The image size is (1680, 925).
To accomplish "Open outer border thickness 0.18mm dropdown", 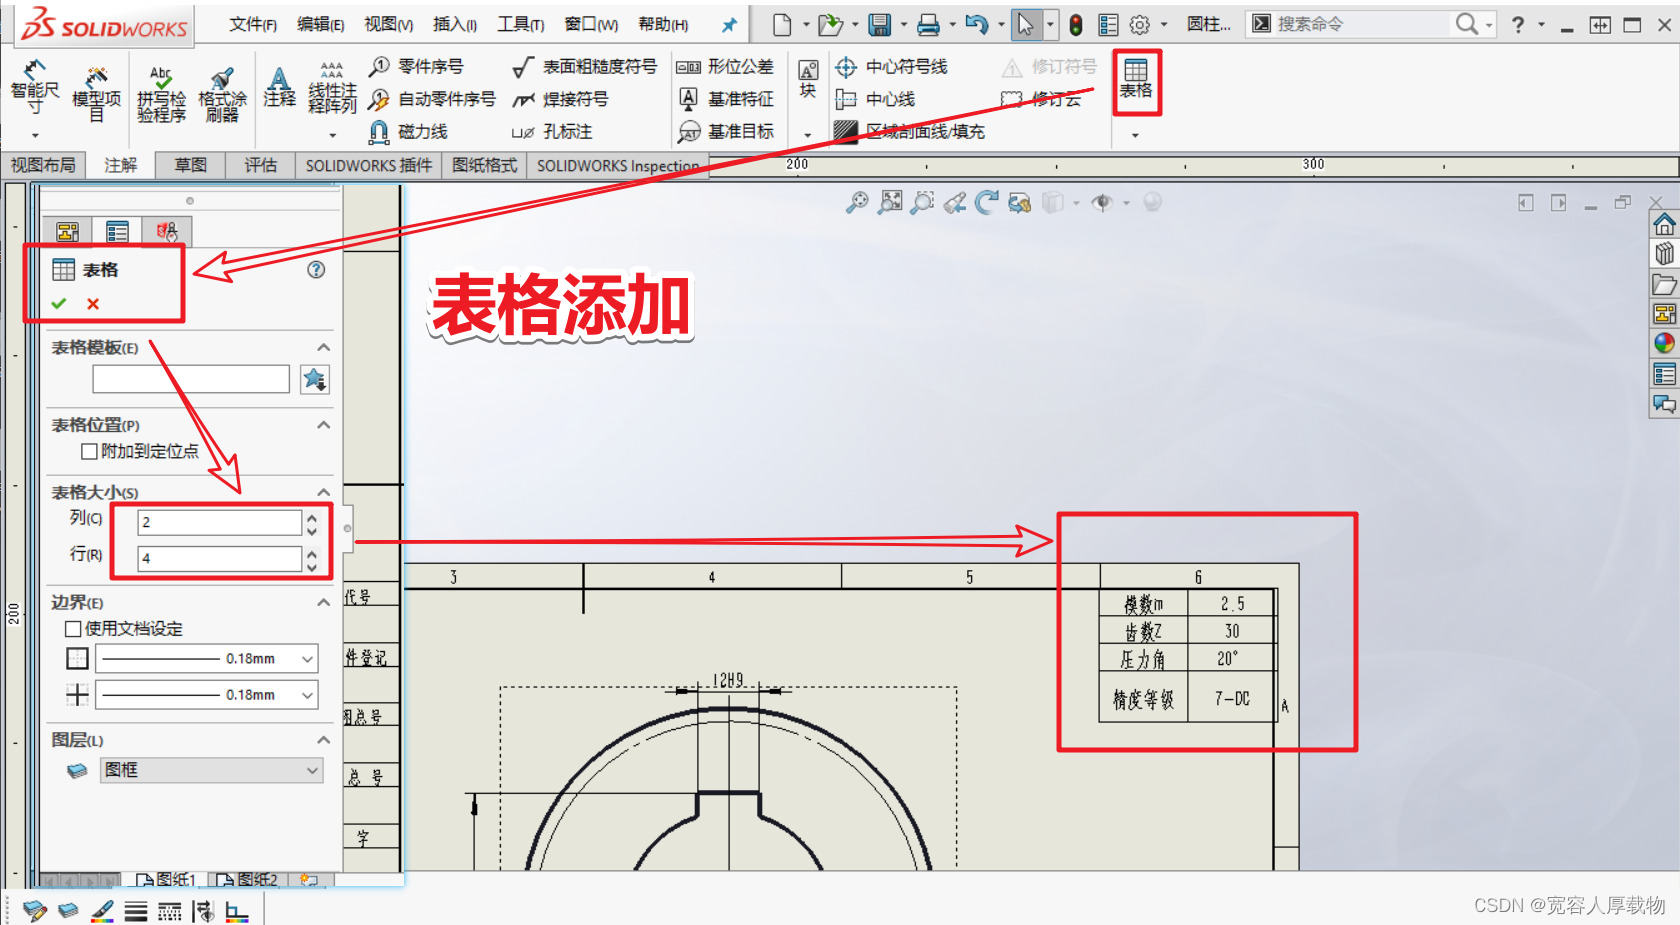I will click(x=207, y=658).
